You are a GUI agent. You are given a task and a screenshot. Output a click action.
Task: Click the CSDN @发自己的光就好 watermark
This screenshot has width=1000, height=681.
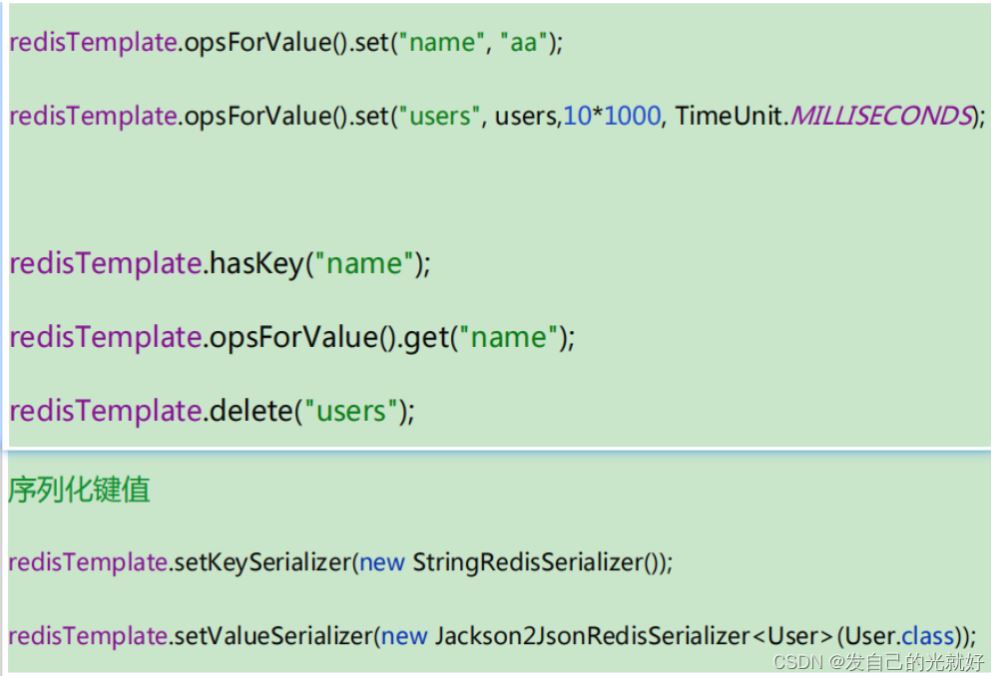tap(878, 663)
